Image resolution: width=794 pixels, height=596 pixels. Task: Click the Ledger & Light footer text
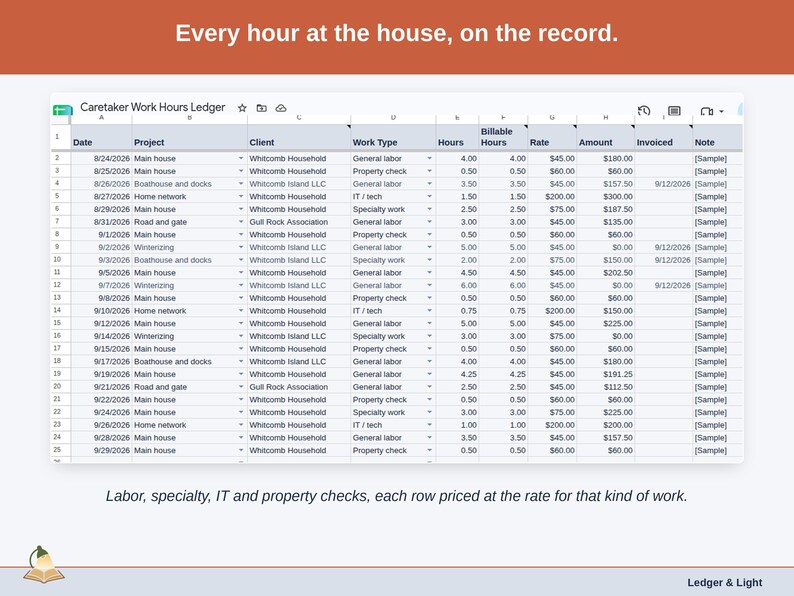(724, 582)
